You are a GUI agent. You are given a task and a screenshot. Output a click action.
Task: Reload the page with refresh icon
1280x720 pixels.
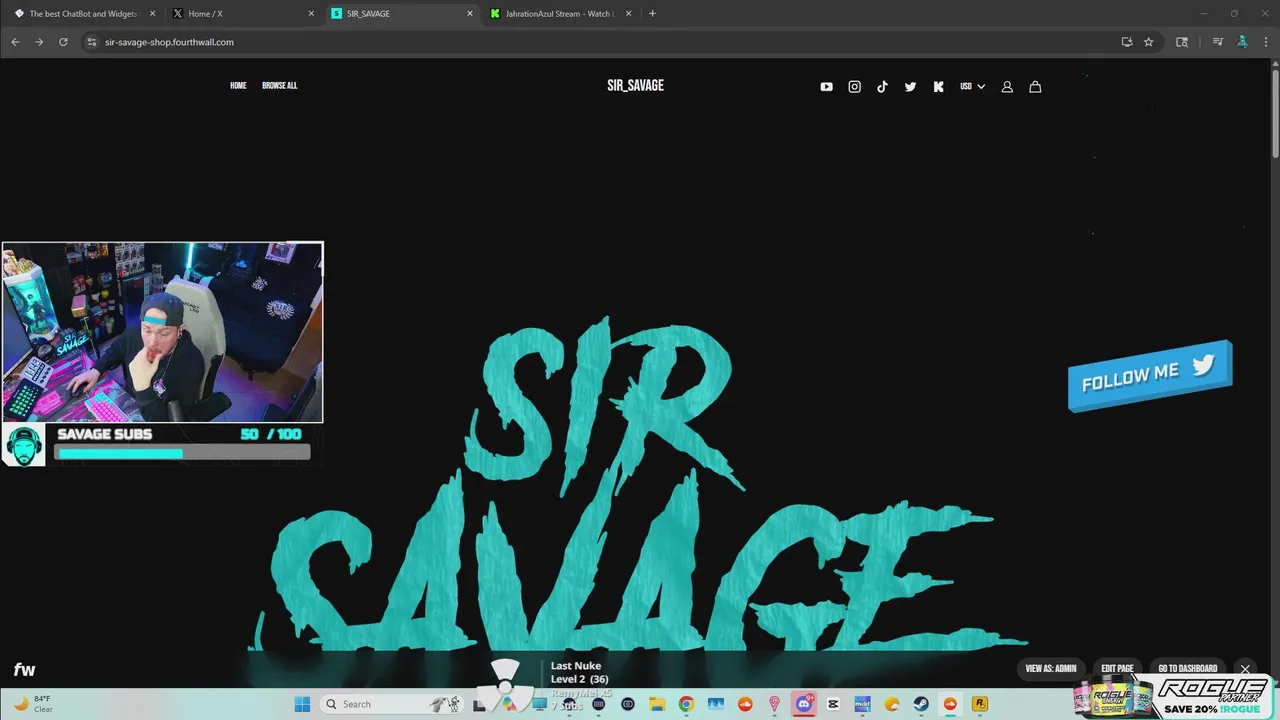63,42
